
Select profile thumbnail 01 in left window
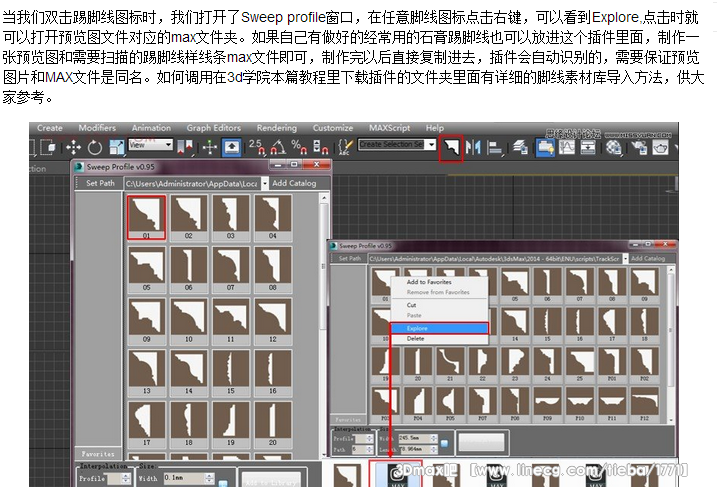click(146, 217)
